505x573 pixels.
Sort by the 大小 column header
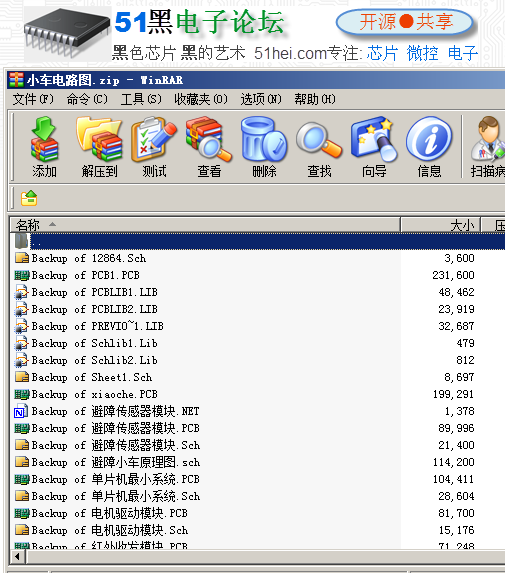pyautogui.click(x=441, y=225)
